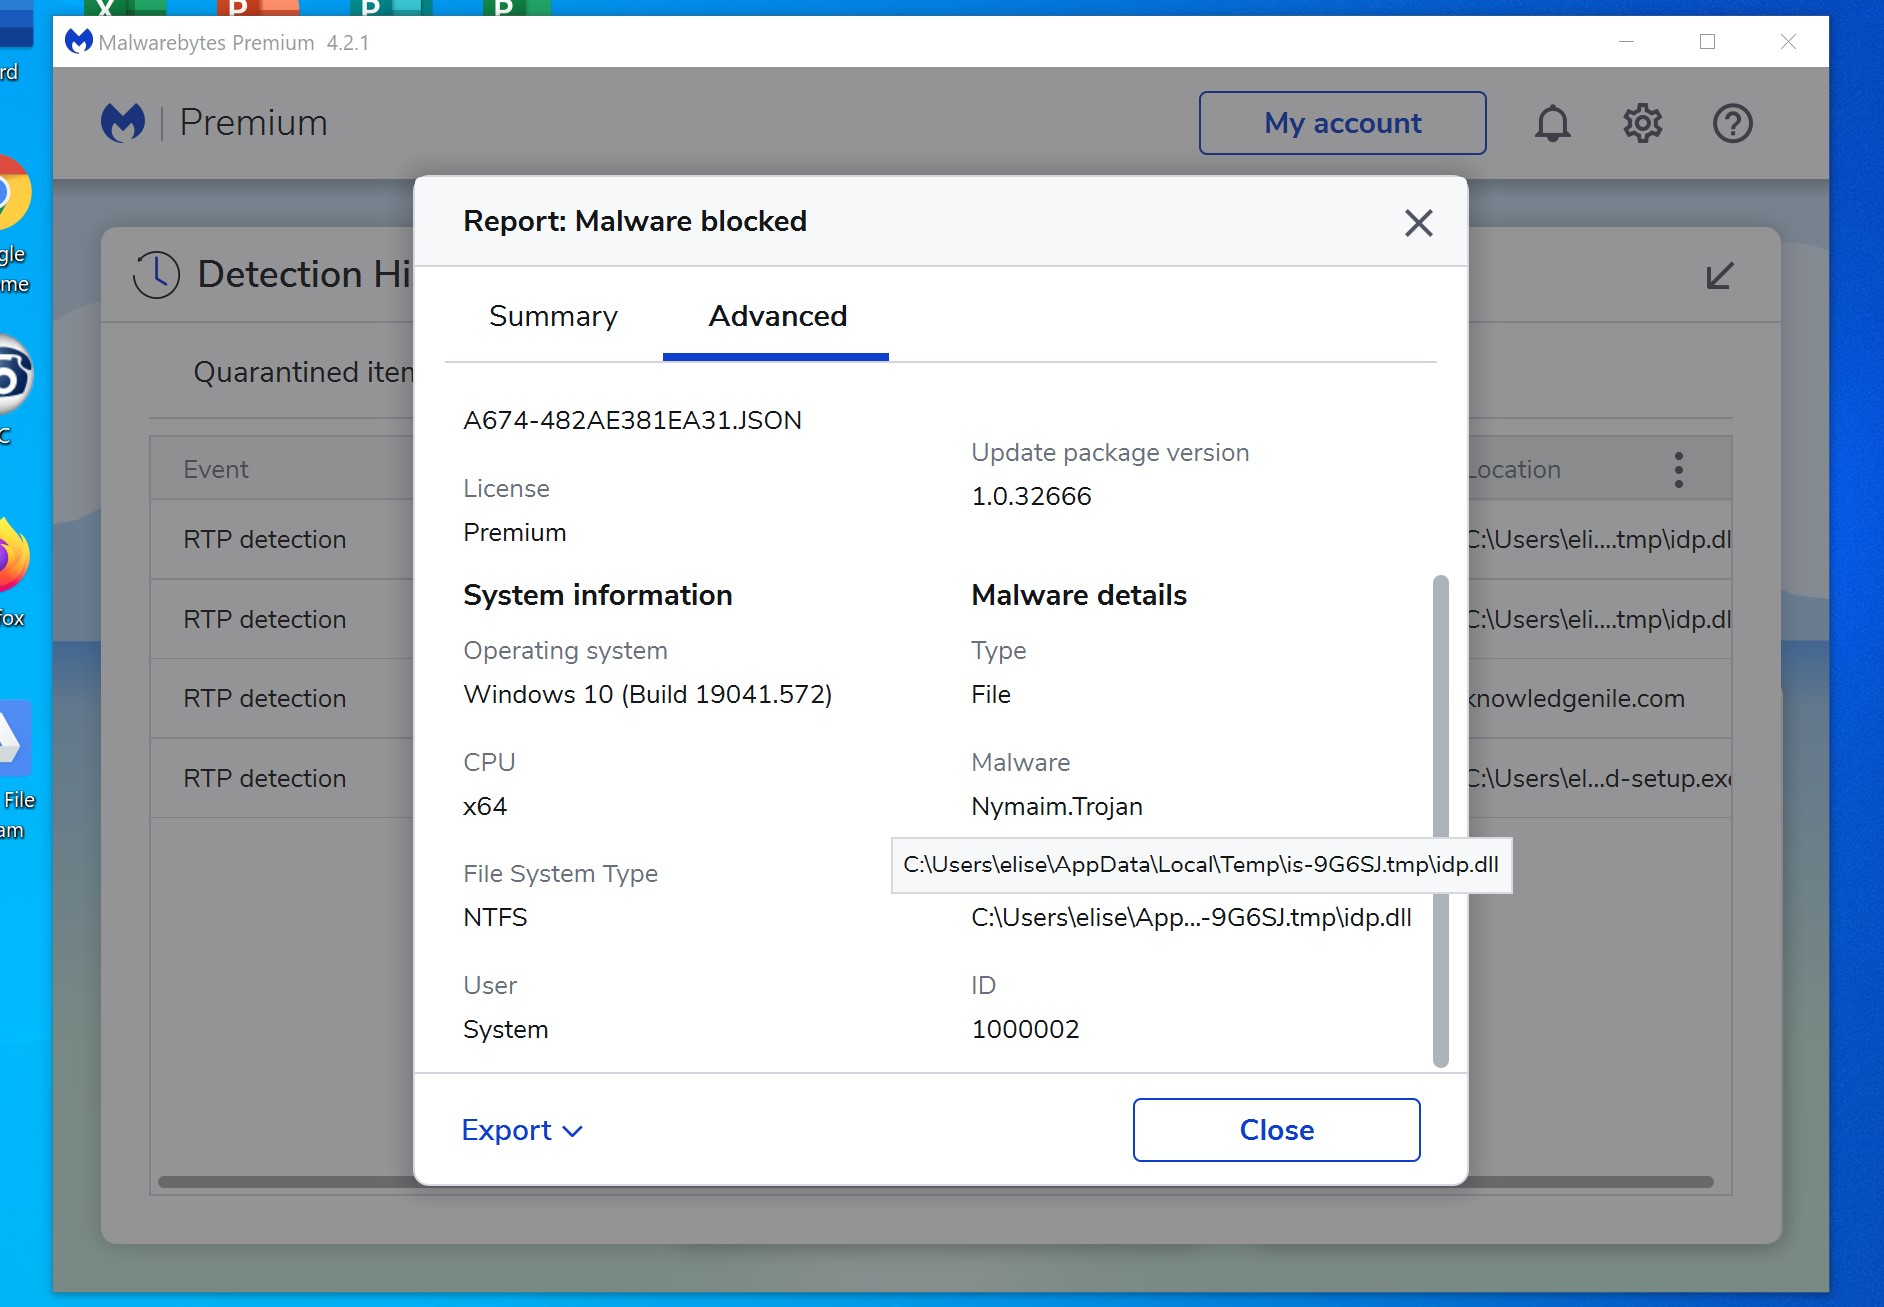Minimize the Malwarebytes window
Screen dimensions: 1884x1307
[x=1626, y=42]
